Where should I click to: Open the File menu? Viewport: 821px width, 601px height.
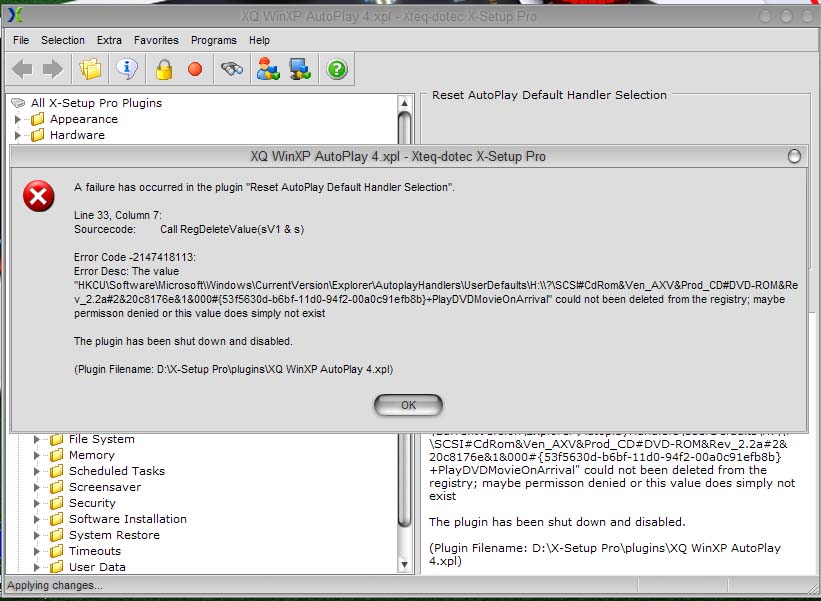[21, 40]
